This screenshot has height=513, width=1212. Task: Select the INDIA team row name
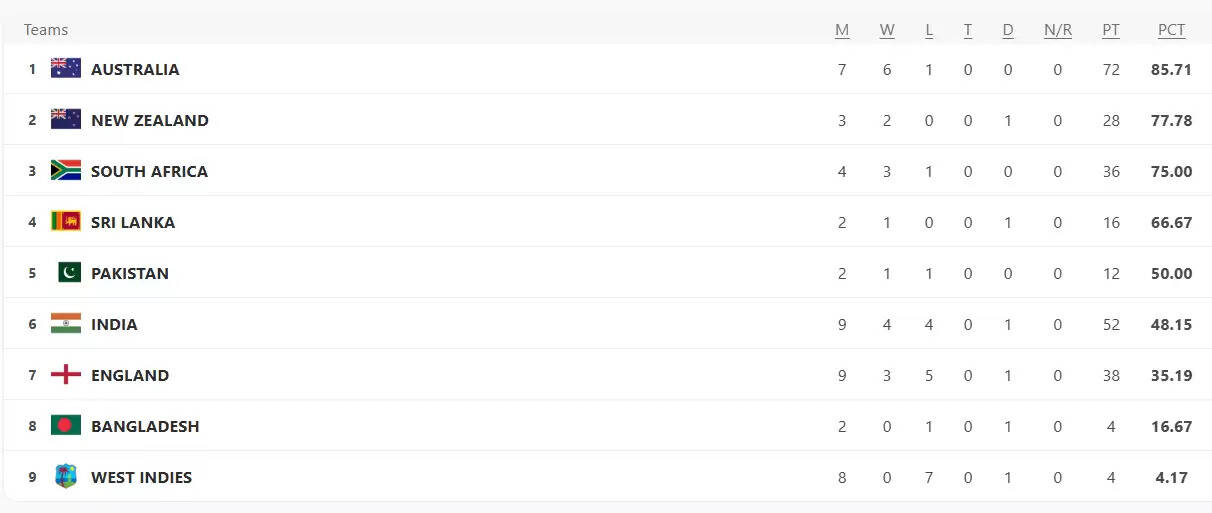point(114,324)
